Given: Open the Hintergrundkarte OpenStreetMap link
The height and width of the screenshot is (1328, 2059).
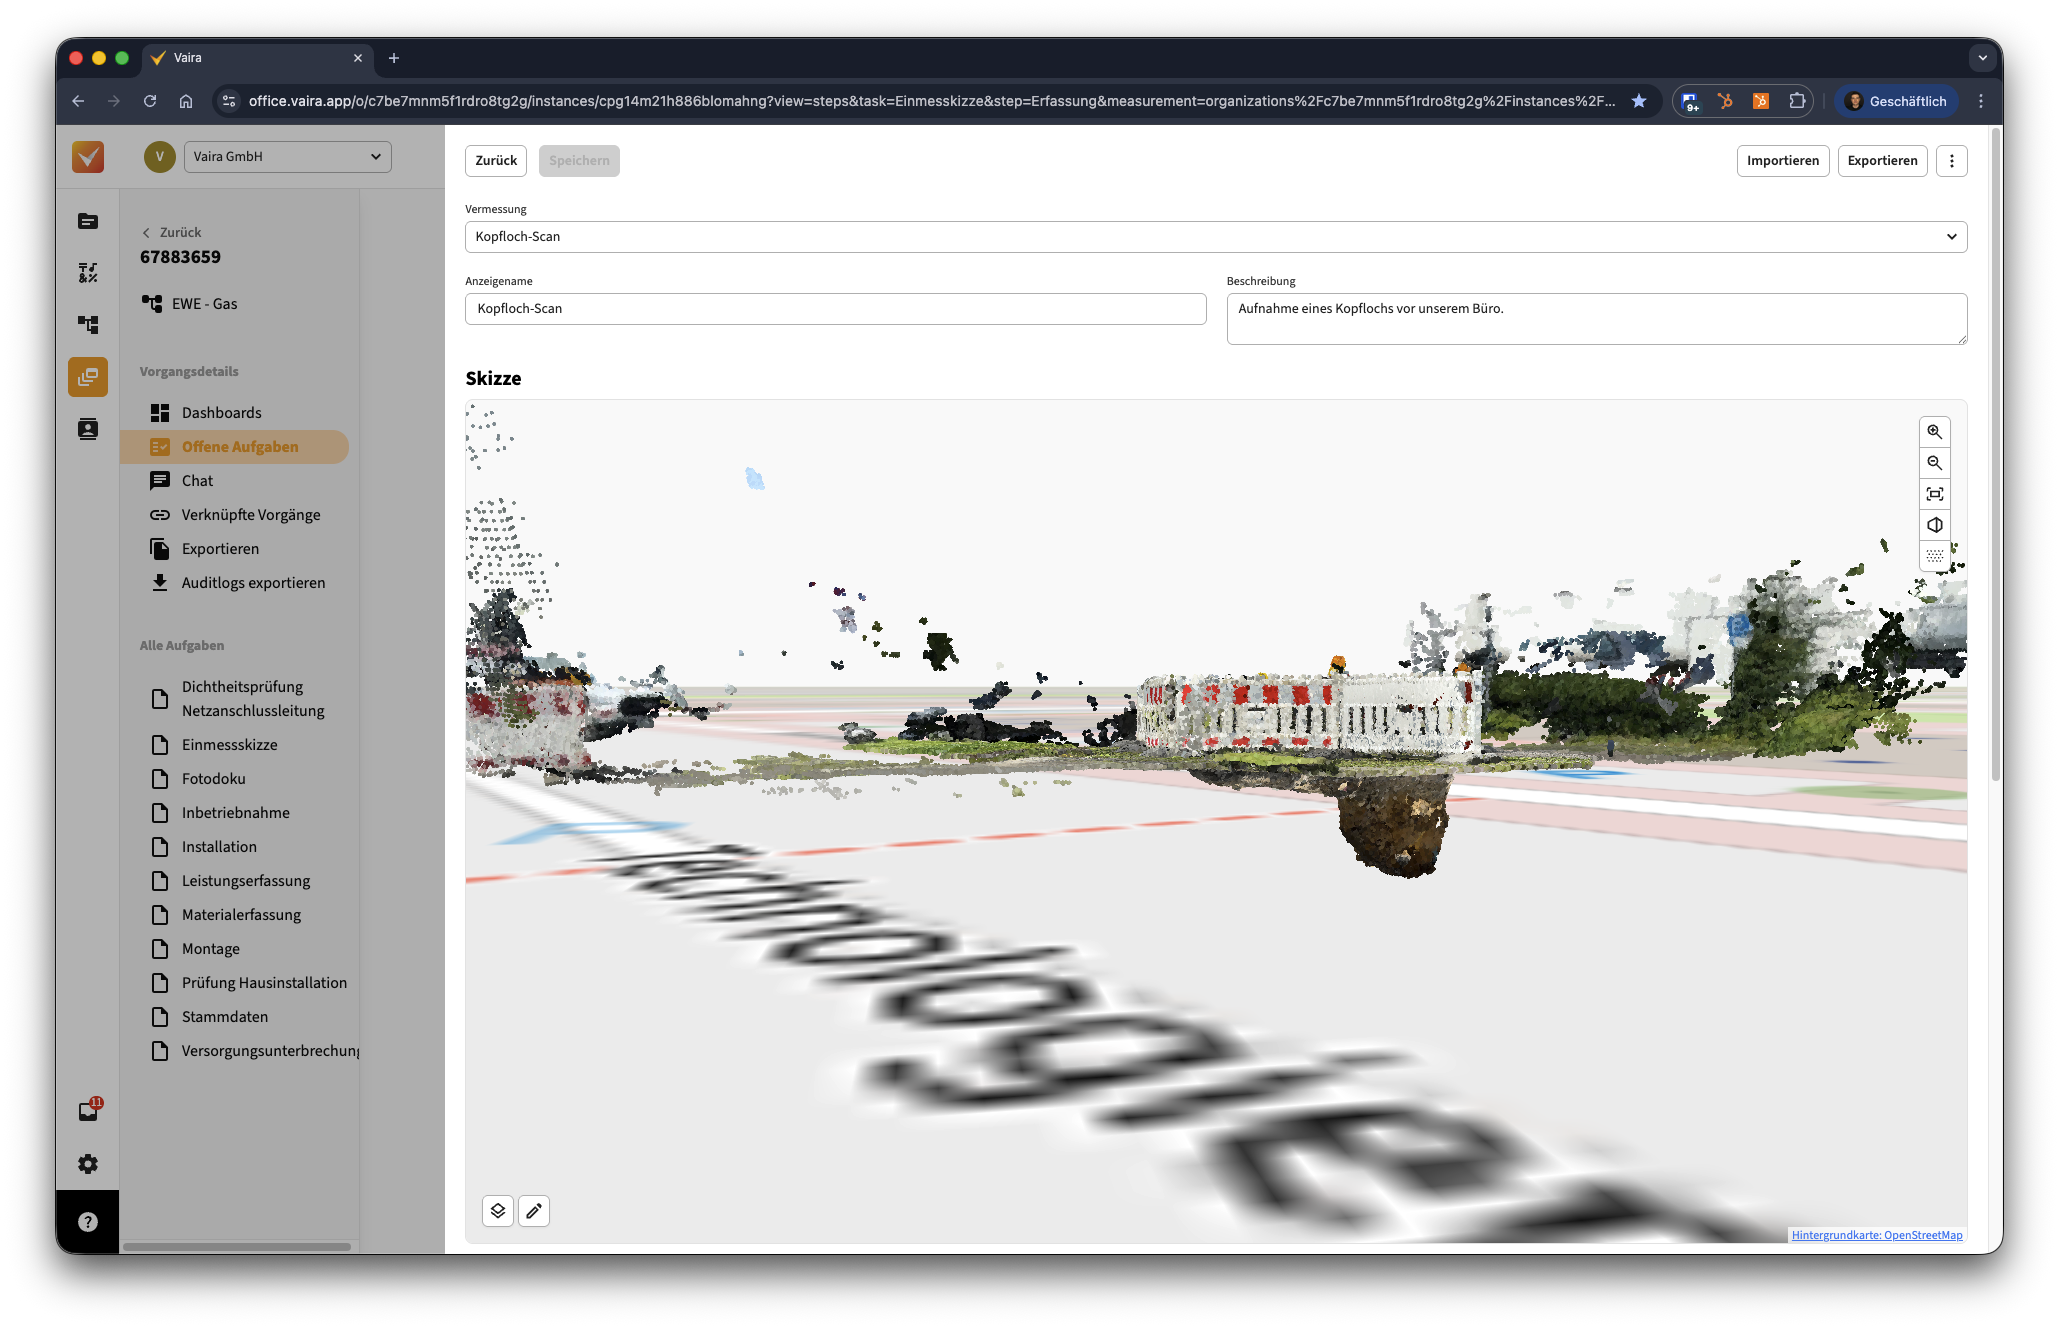Looking at the screenshot, I should (x=1876, y=1235).
